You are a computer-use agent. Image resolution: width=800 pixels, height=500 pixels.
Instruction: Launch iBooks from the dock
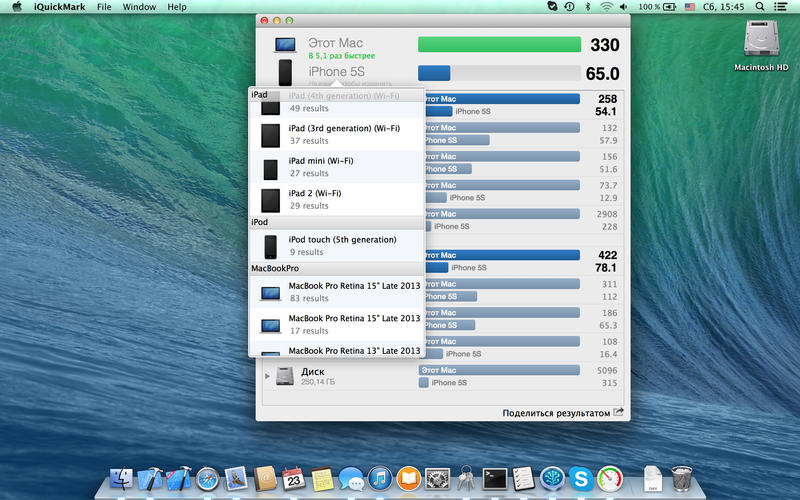click(409, 479)
